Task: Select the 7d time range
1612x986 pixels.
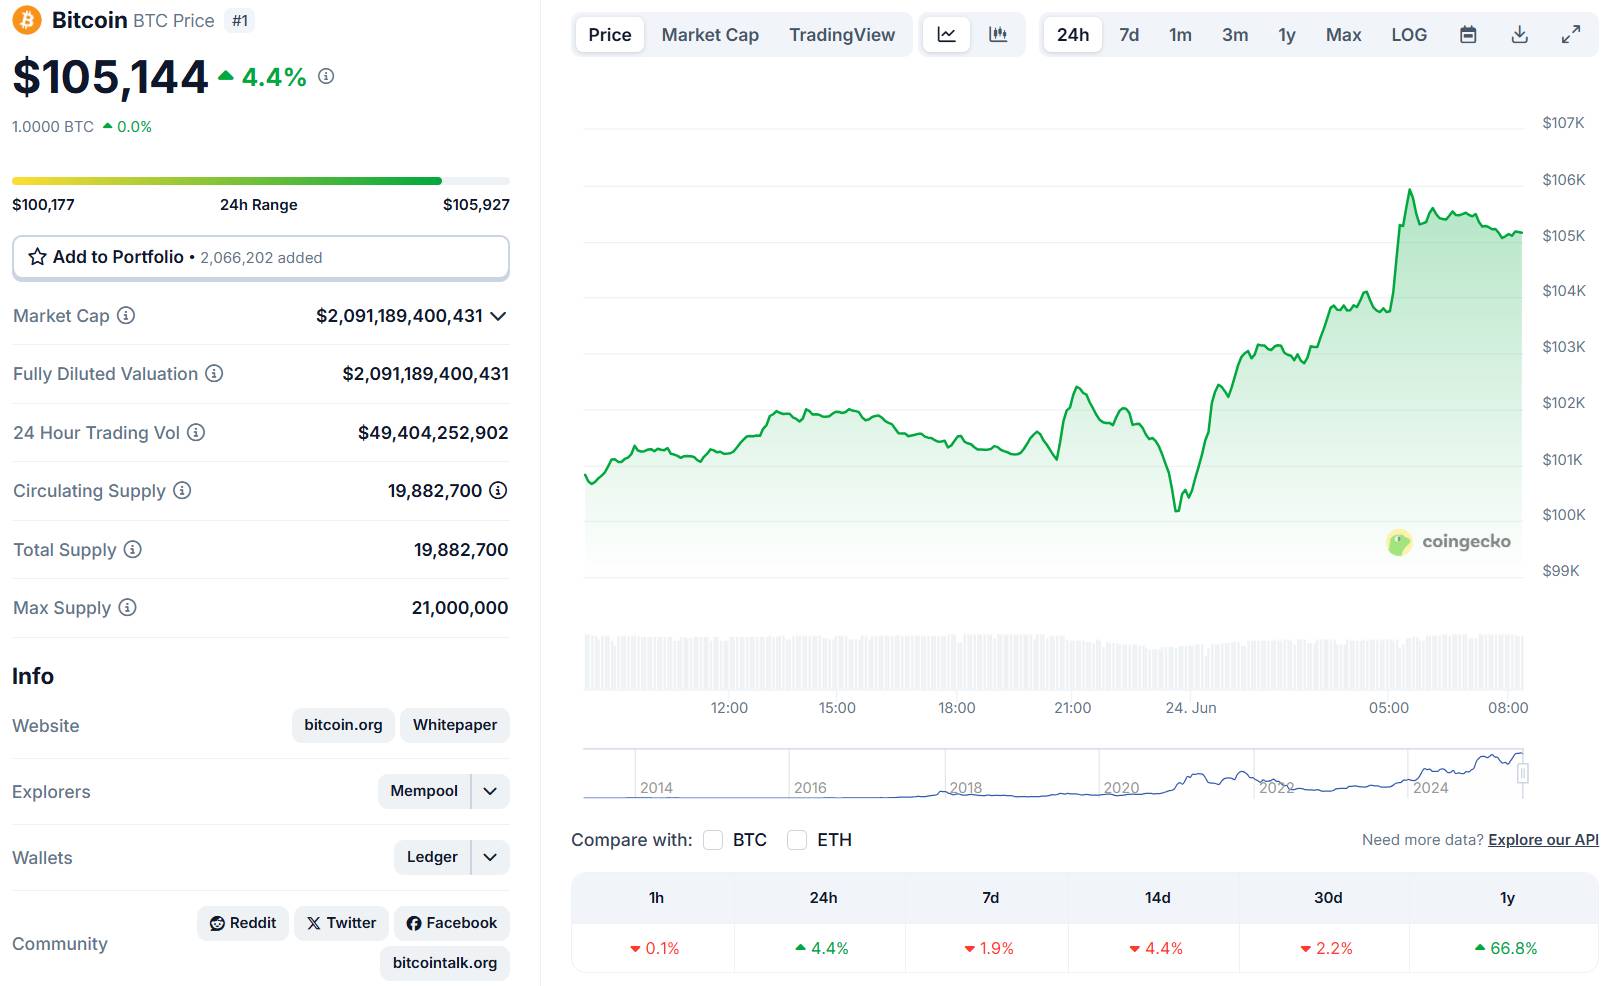Action: (x=1129, y=35)
